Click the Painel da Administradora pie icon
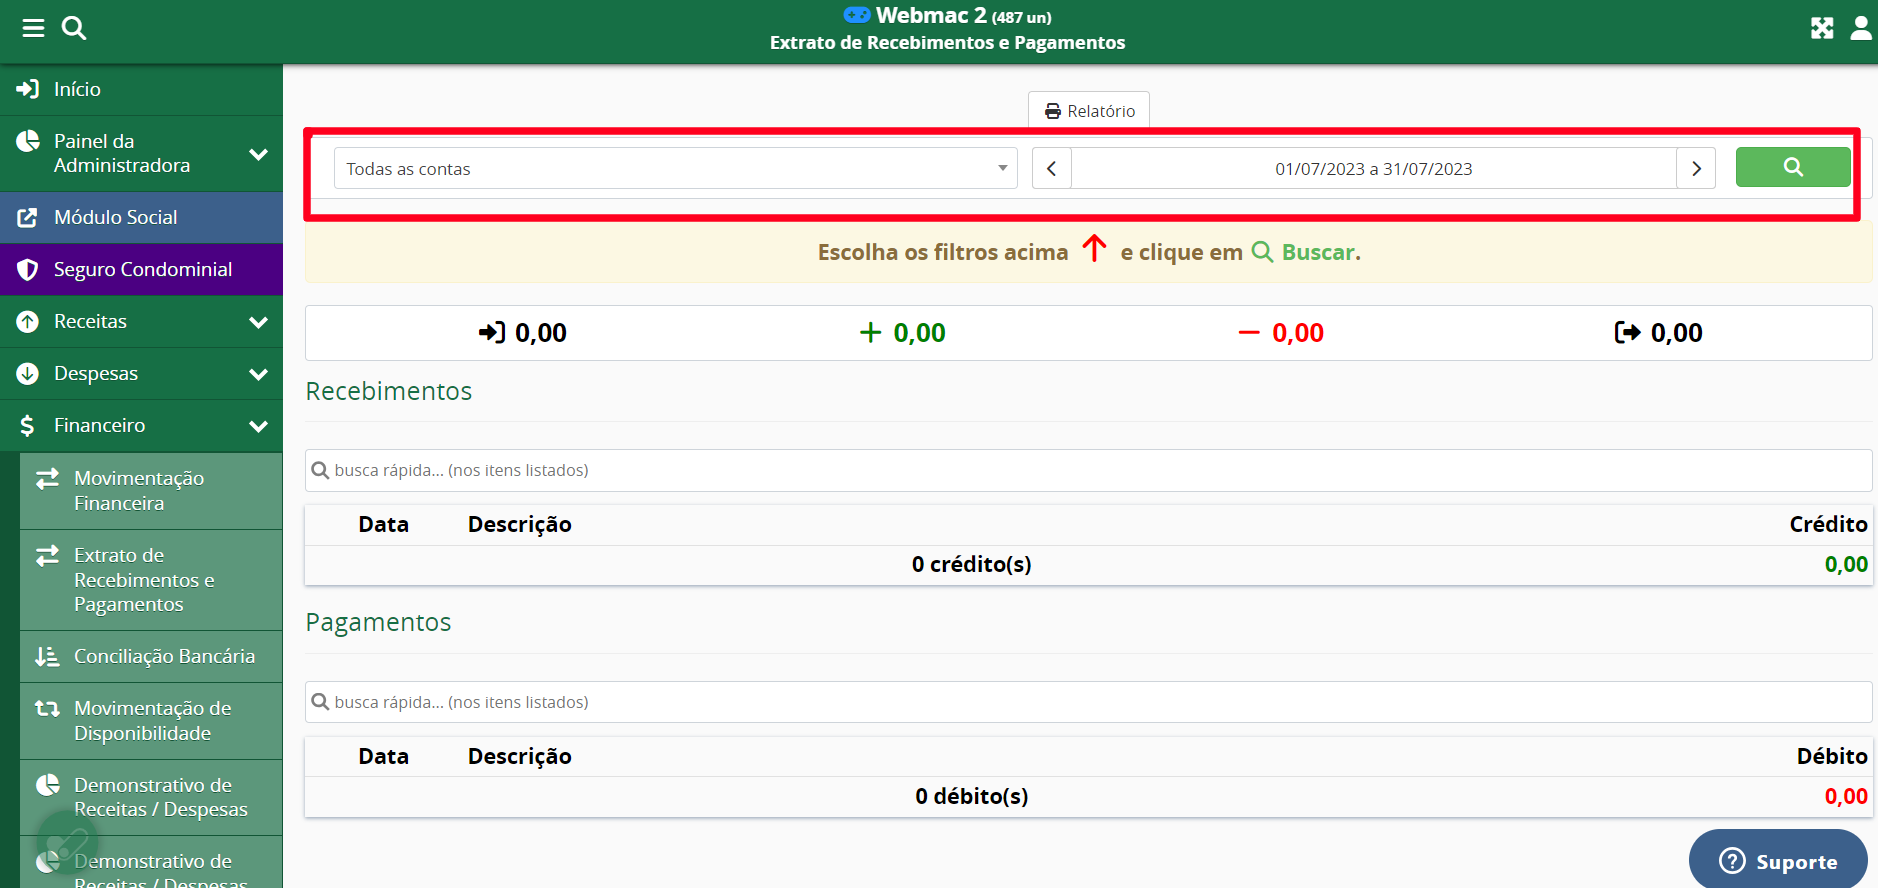Image resolution: width=1878 pixels, height=888 pixels. point(28,141)
